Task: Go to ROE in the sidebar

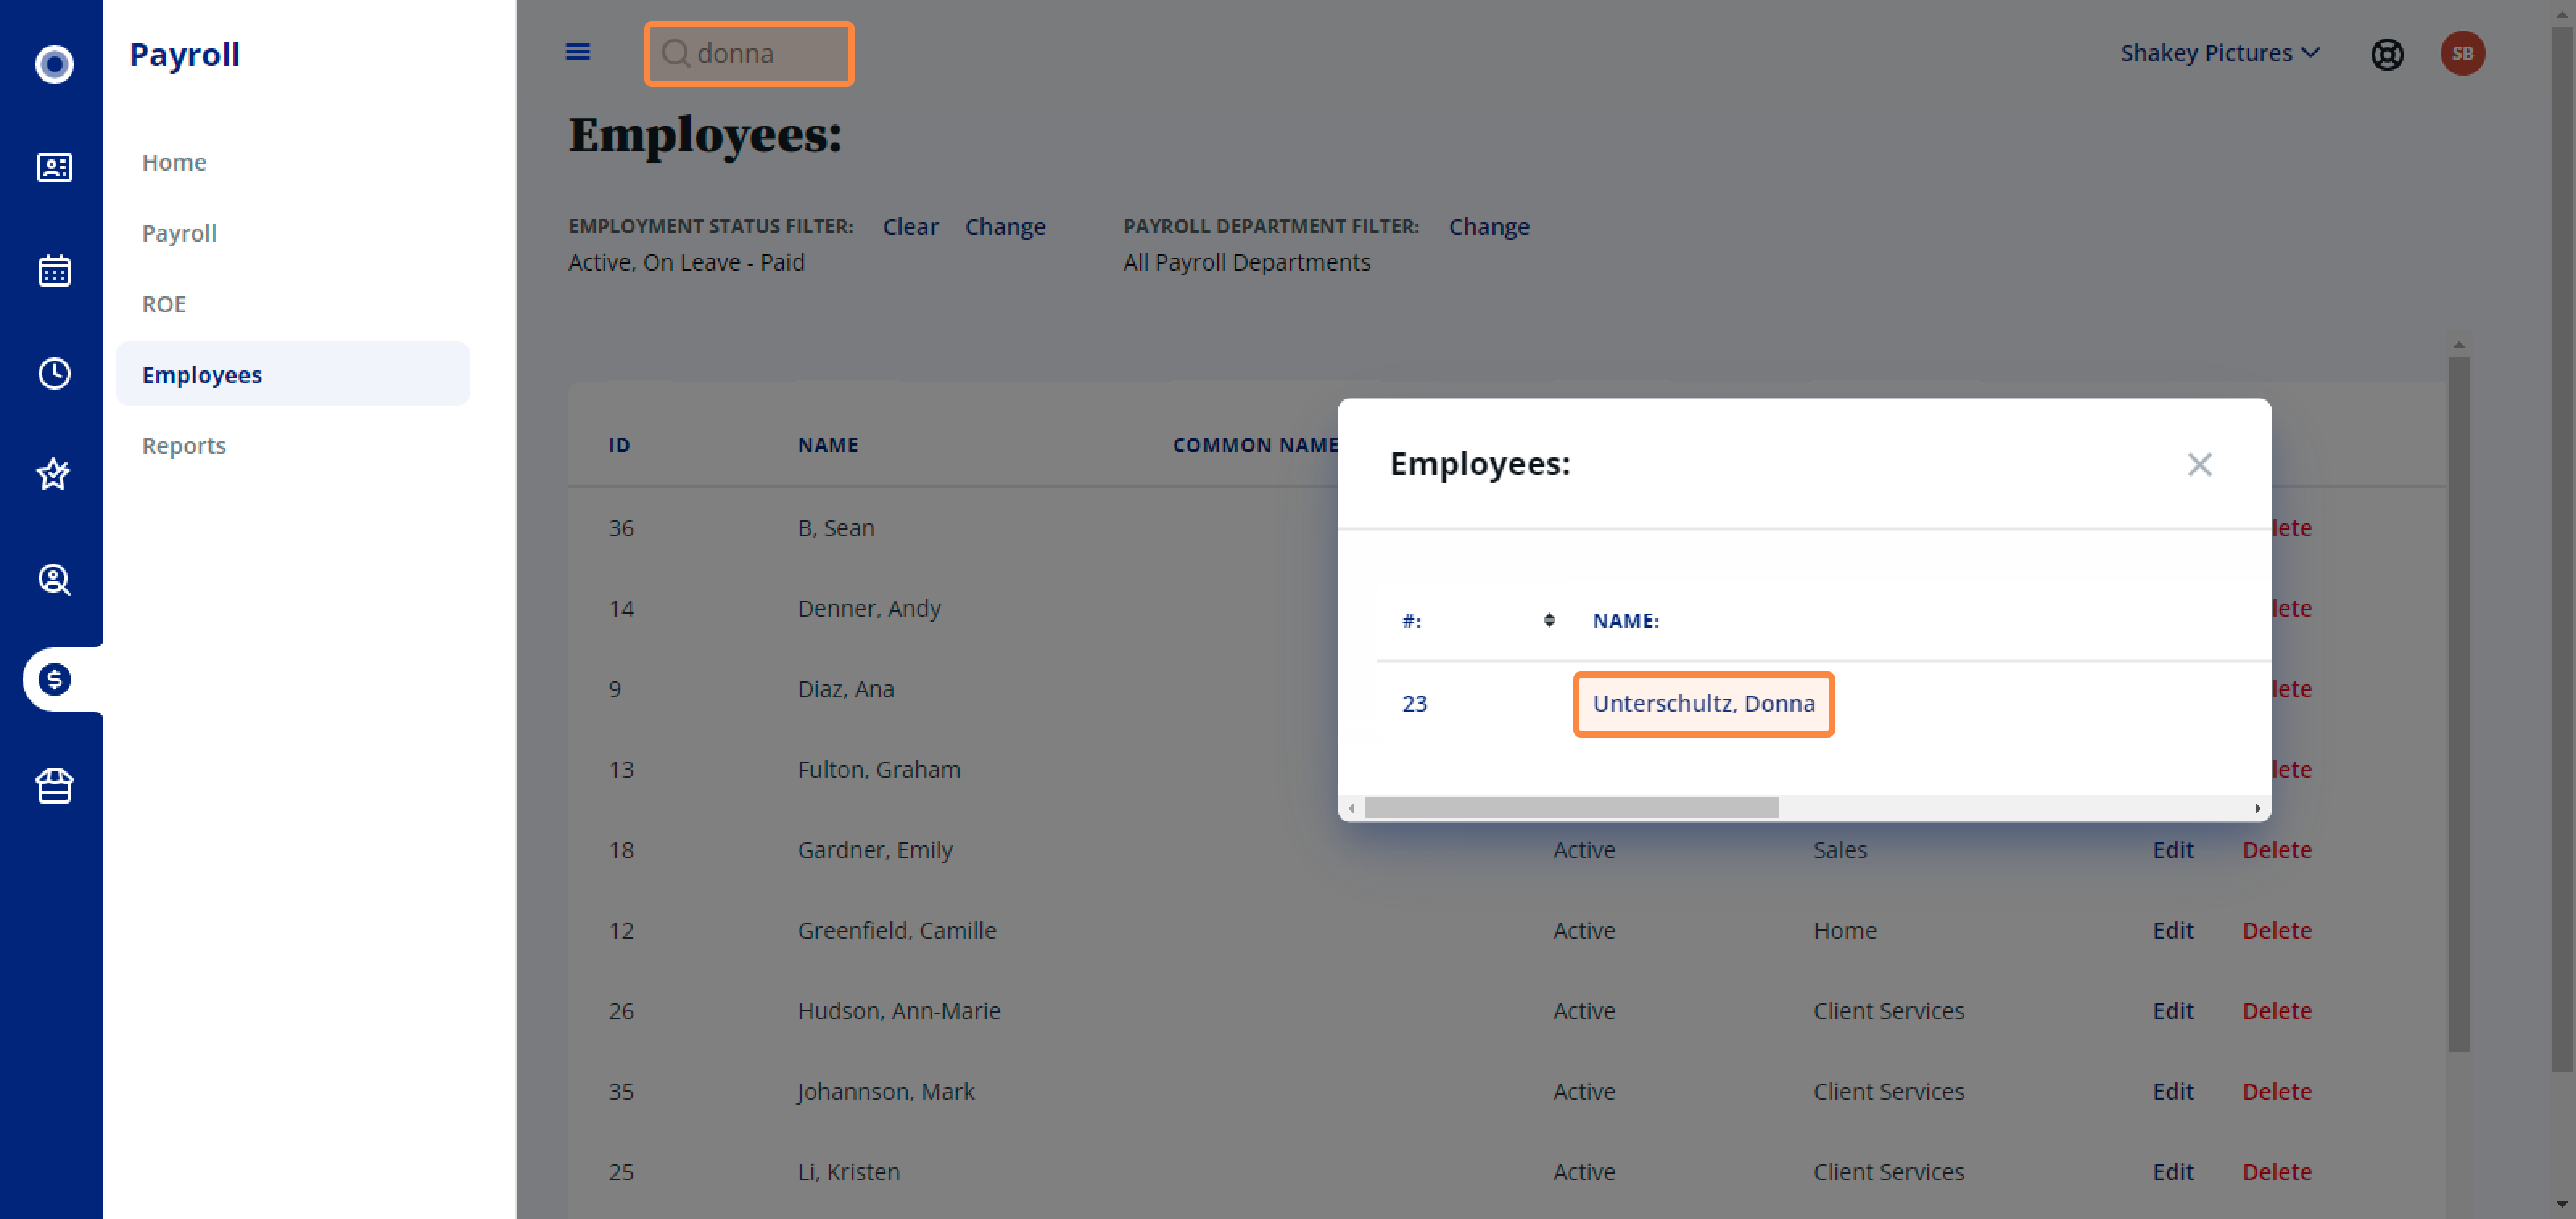Action: (x=164, y=304)
